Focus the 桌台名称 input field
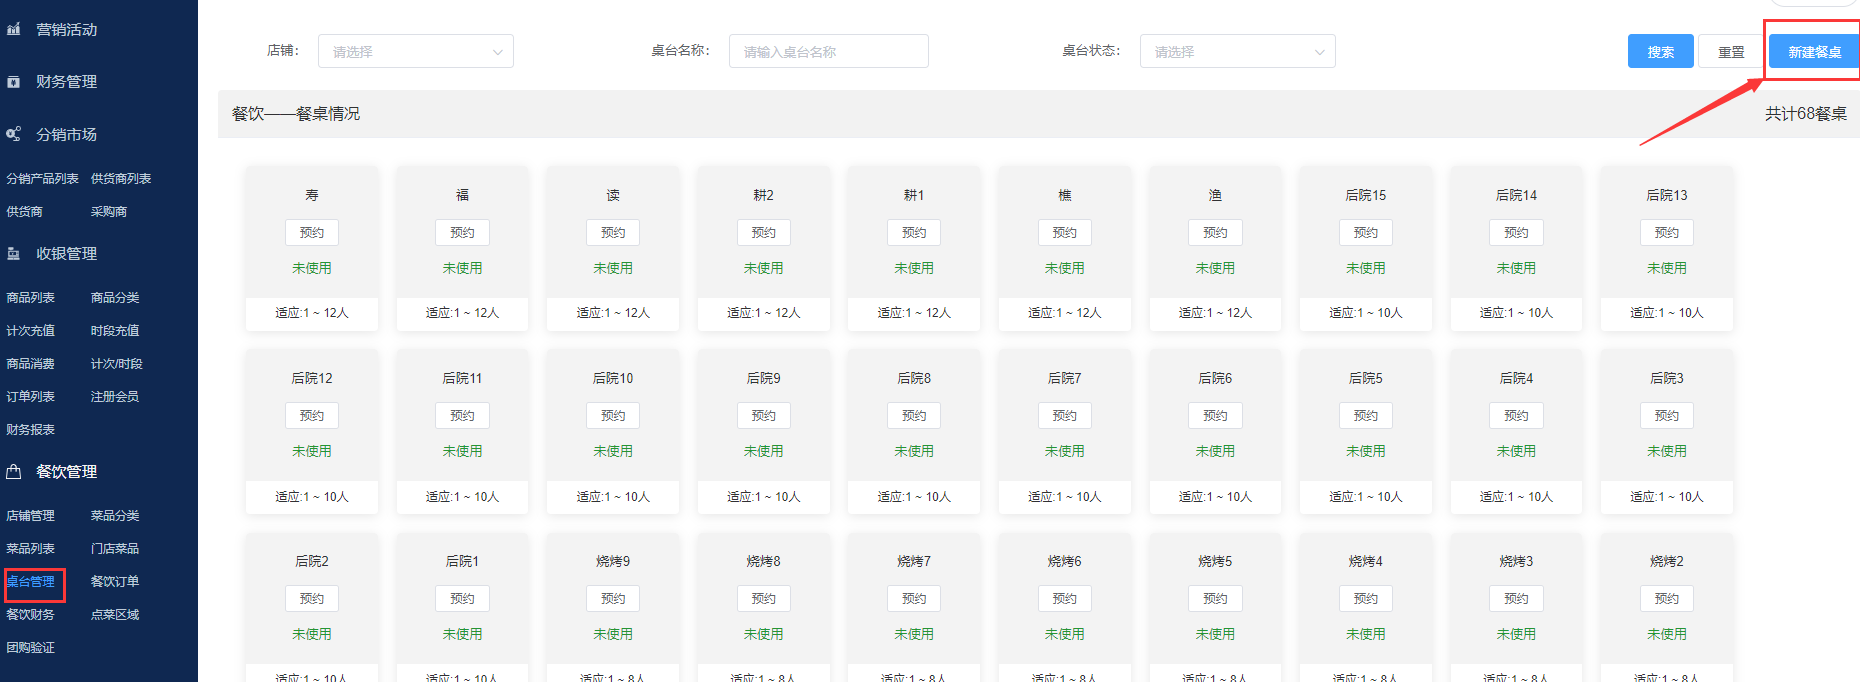The width and height of the screenshot is (1860, 682). click(x=828, y=52)
